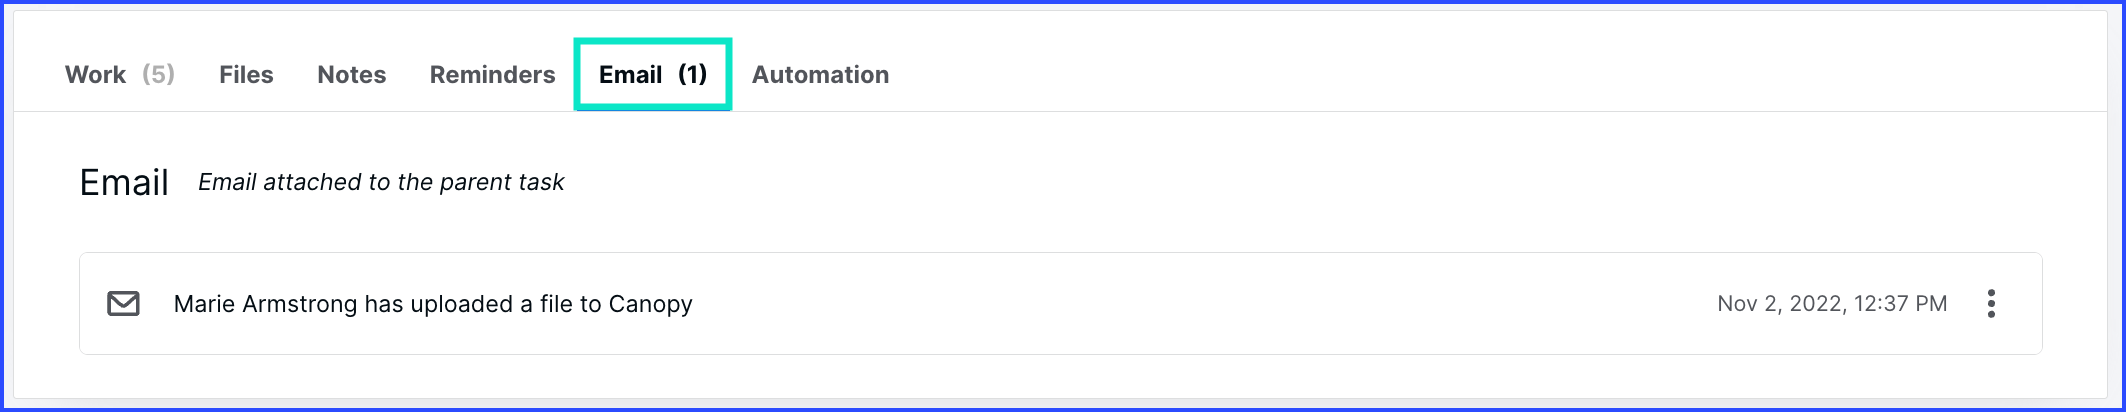Open the three-dot menu for the email

click(x=1991, y=303)
